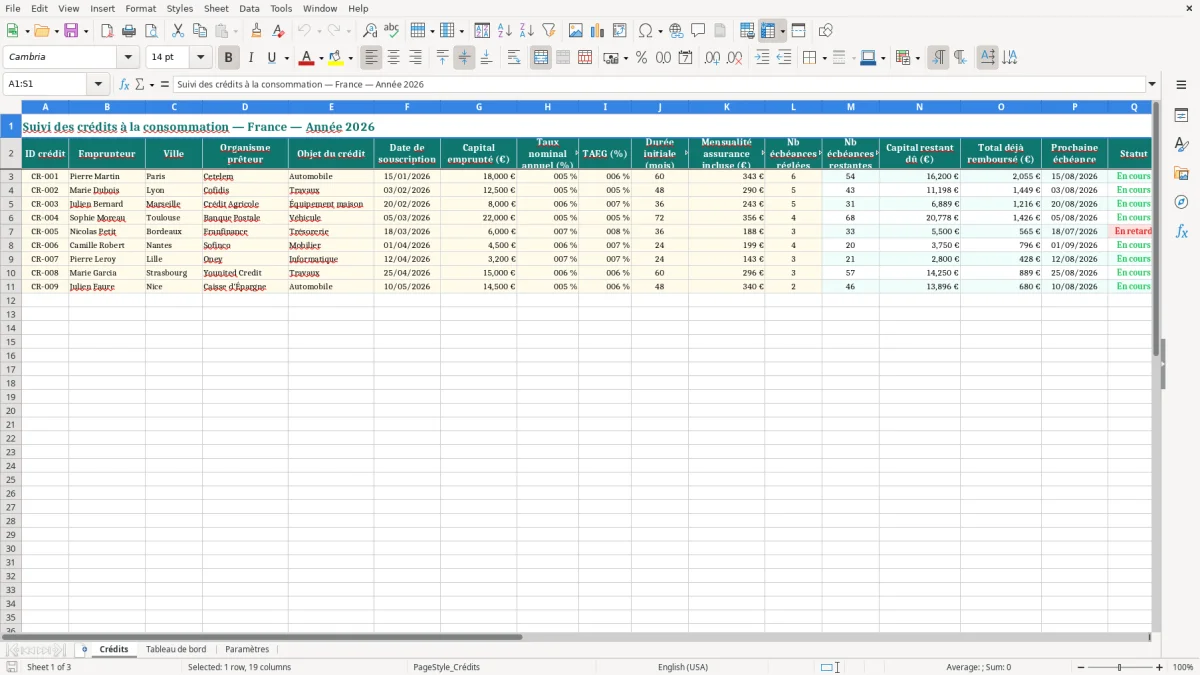Viewport: 1200px width, 675px height.
Task: Toggle Underline formatting
Action: (x=271, y=58)
